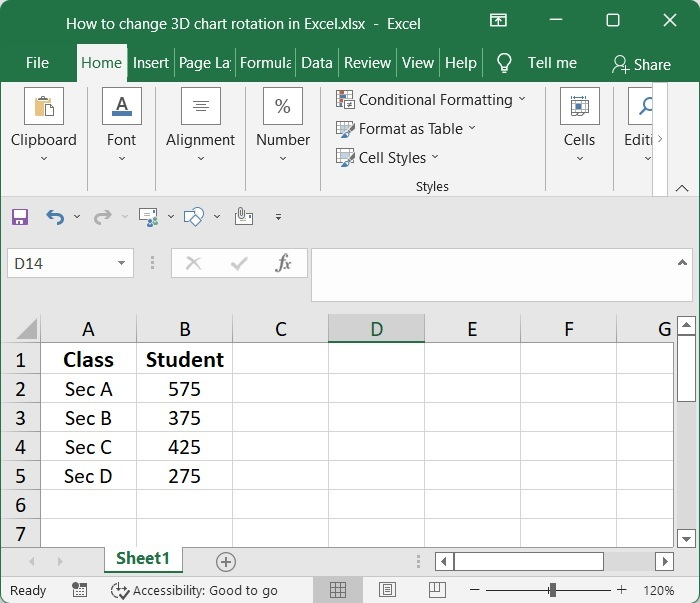Switch to the Review tab

(367, 62)
